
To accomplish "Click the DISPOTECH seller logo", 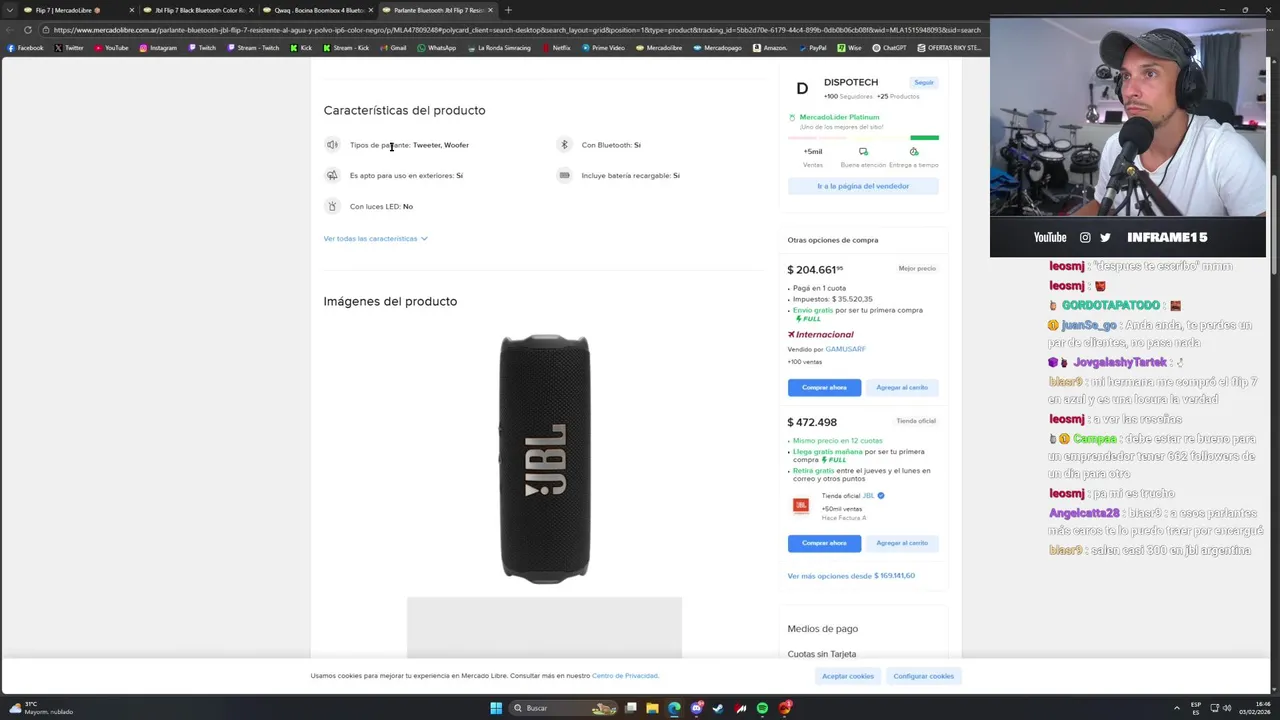I will click(802, 88).
